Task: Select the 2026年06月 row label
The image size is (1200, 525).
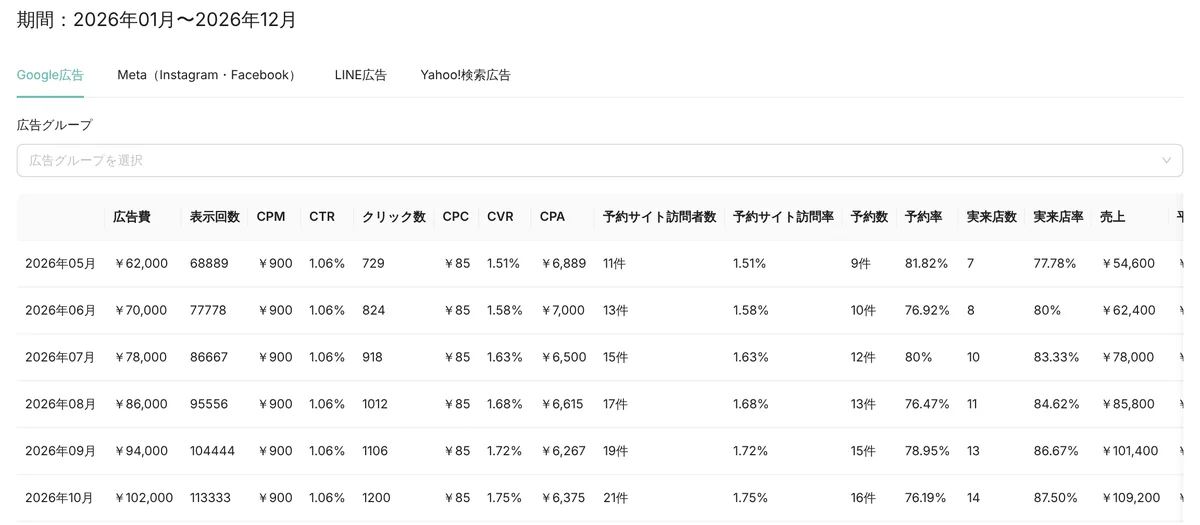Action: click(60, 311)
